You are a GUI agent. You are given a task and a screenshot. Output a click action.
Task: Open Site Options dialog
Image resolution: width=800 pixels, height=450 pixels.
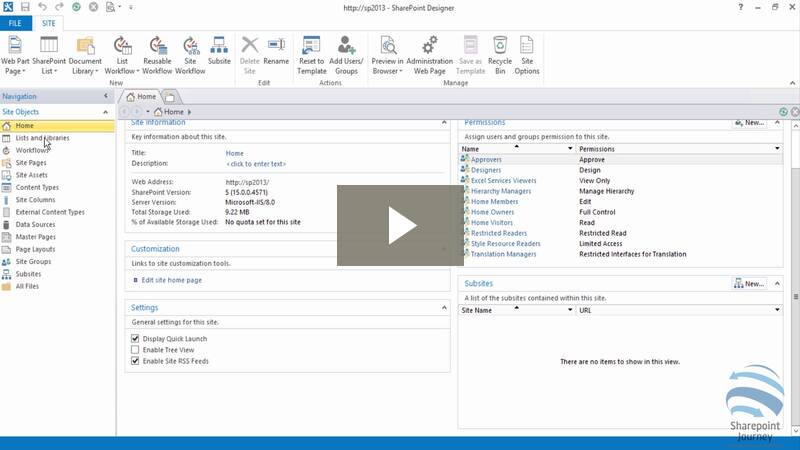[x=527, y=55]
